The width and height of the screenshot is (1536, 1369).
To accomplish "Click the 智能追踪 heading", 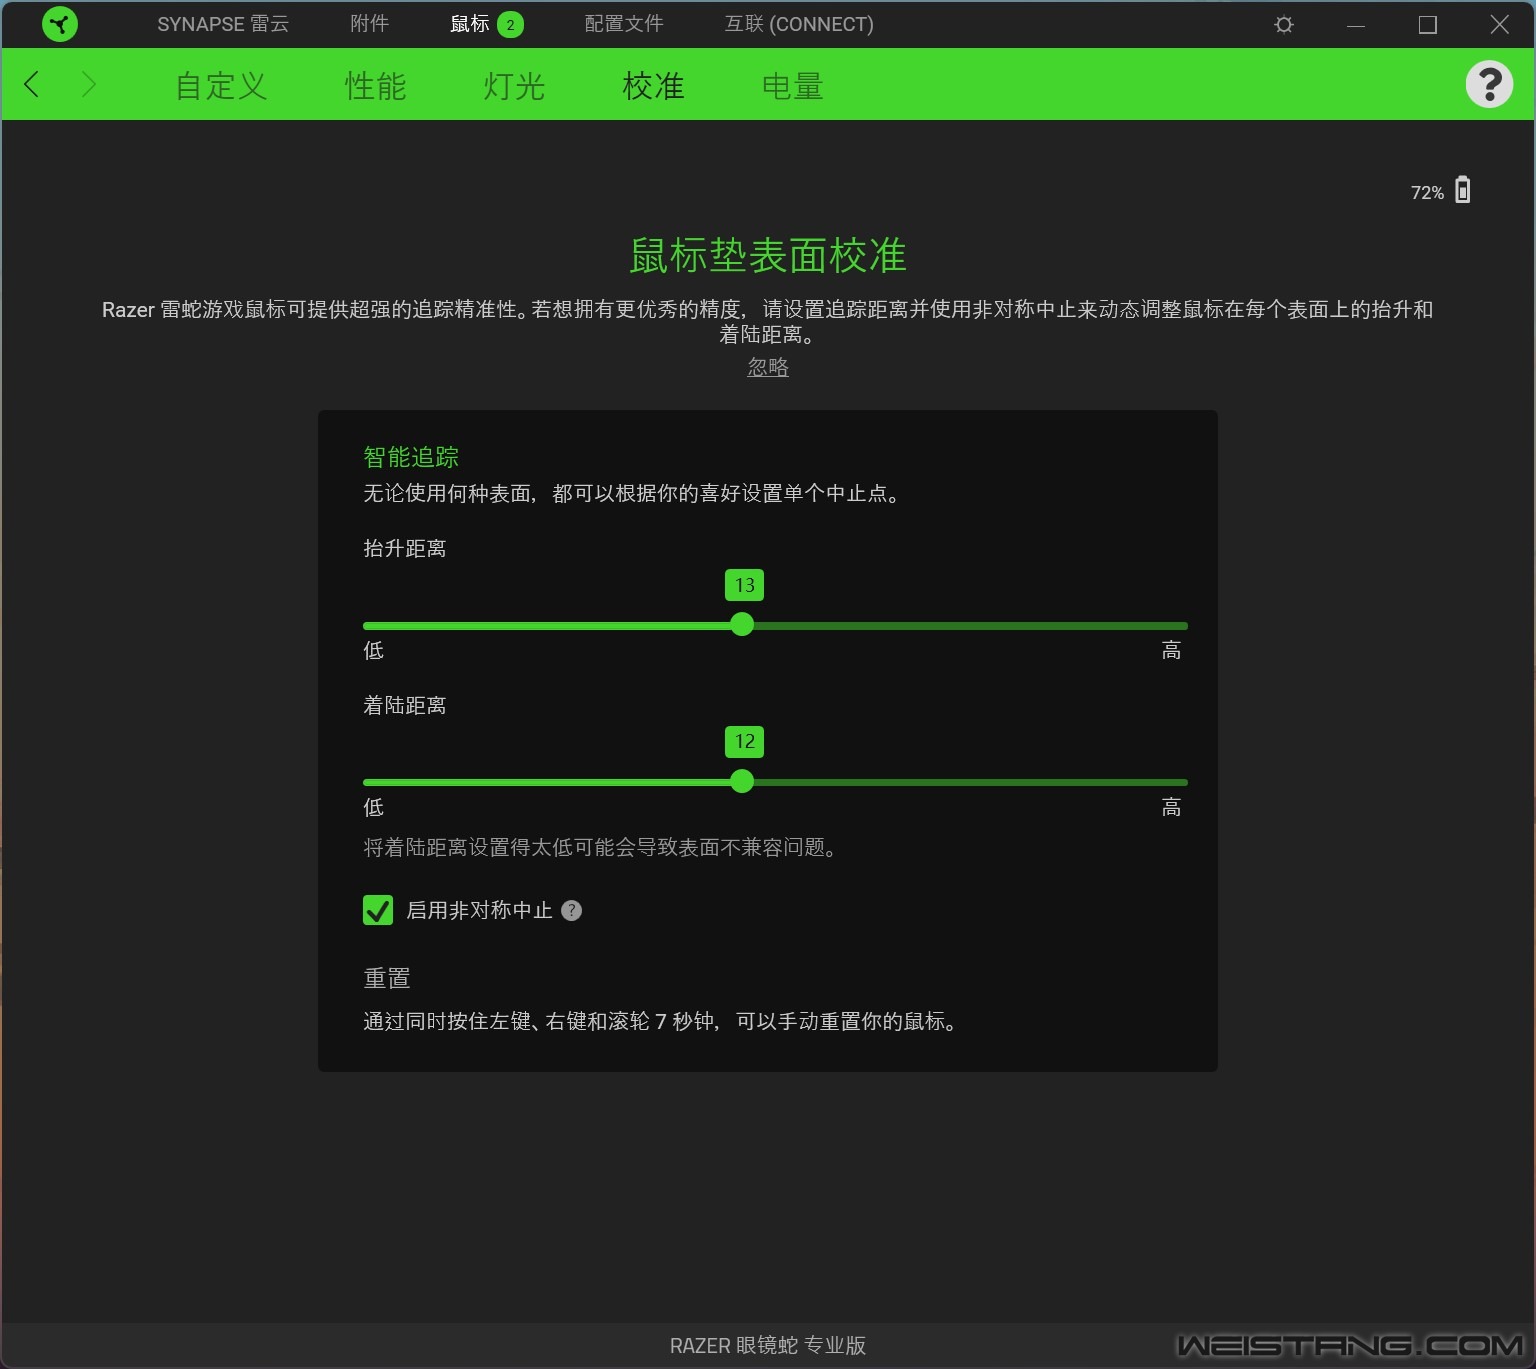I will [x=411, y=457].
